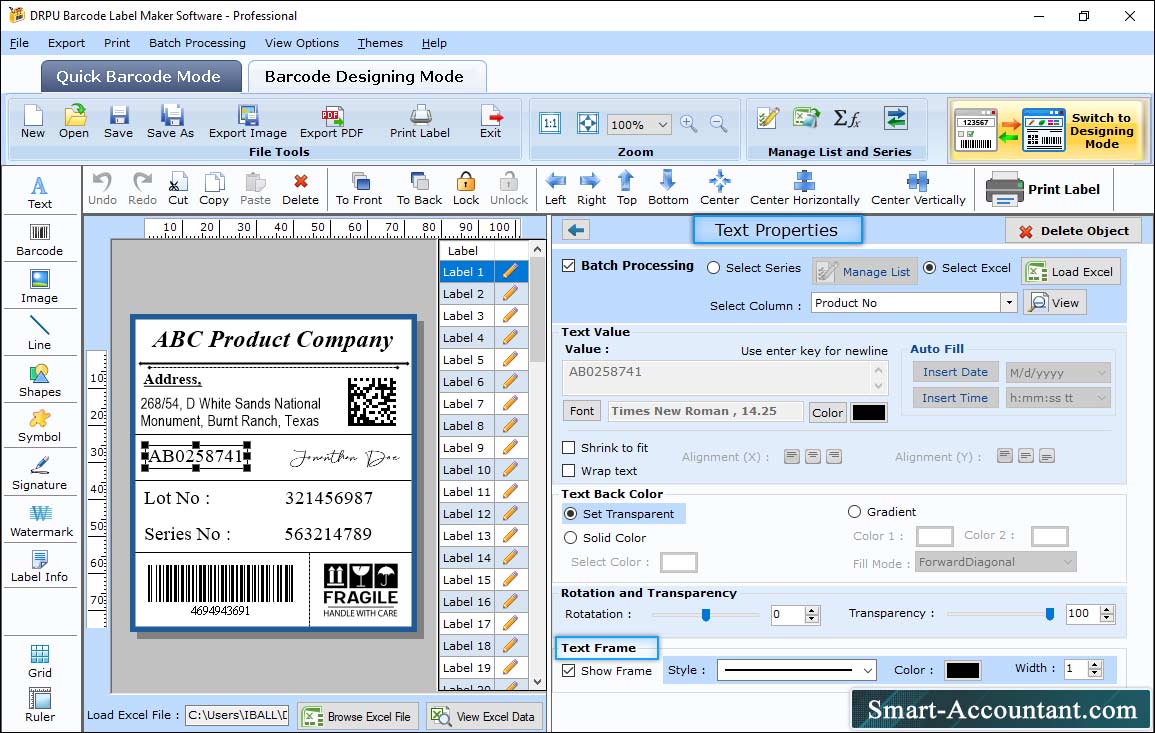Click the Font button
This screenshot has width=1155, height=733.
point(582,411)
